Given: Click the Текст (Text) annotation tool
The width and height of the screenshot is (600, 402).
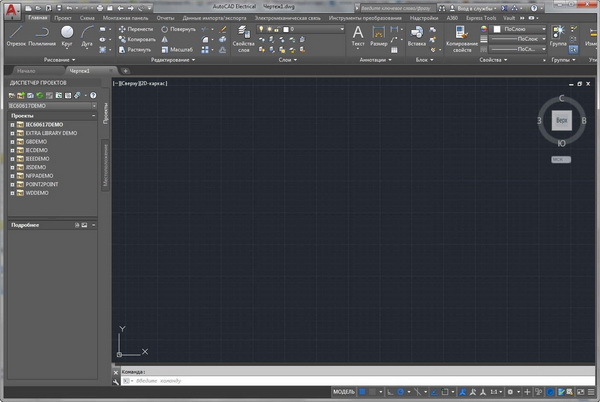Looking at the screenshot, I should click(x=358, y=35).
